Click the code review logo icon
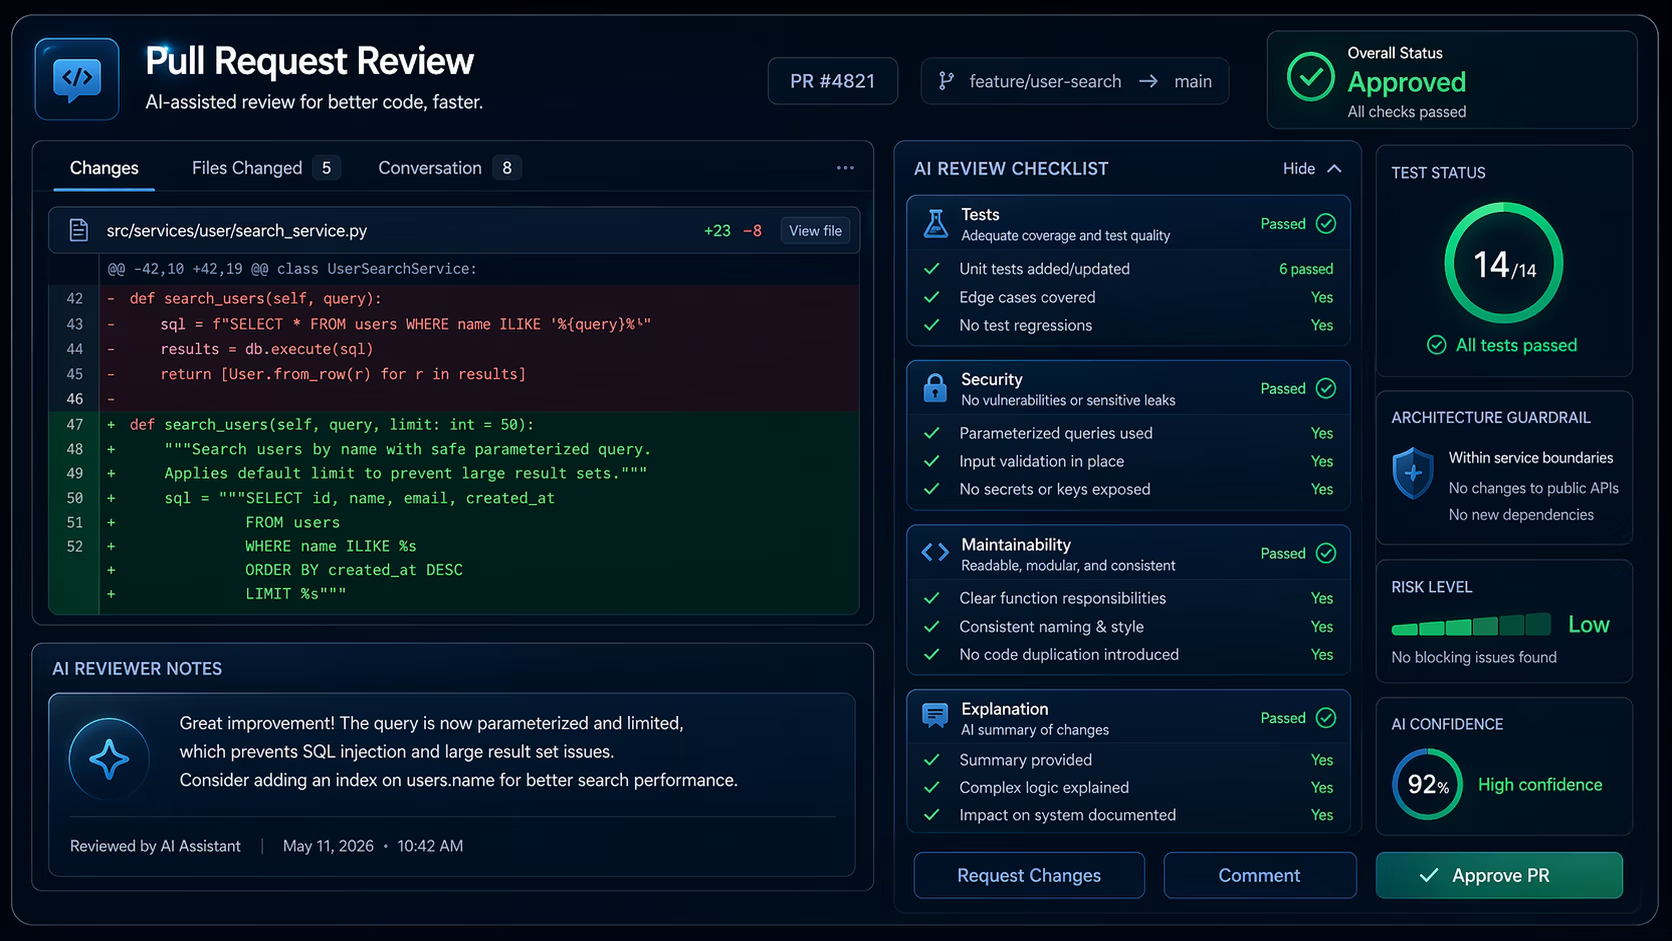Image resolution: width=1672 pixels, height=941 pixels. [x=77, y=79]
